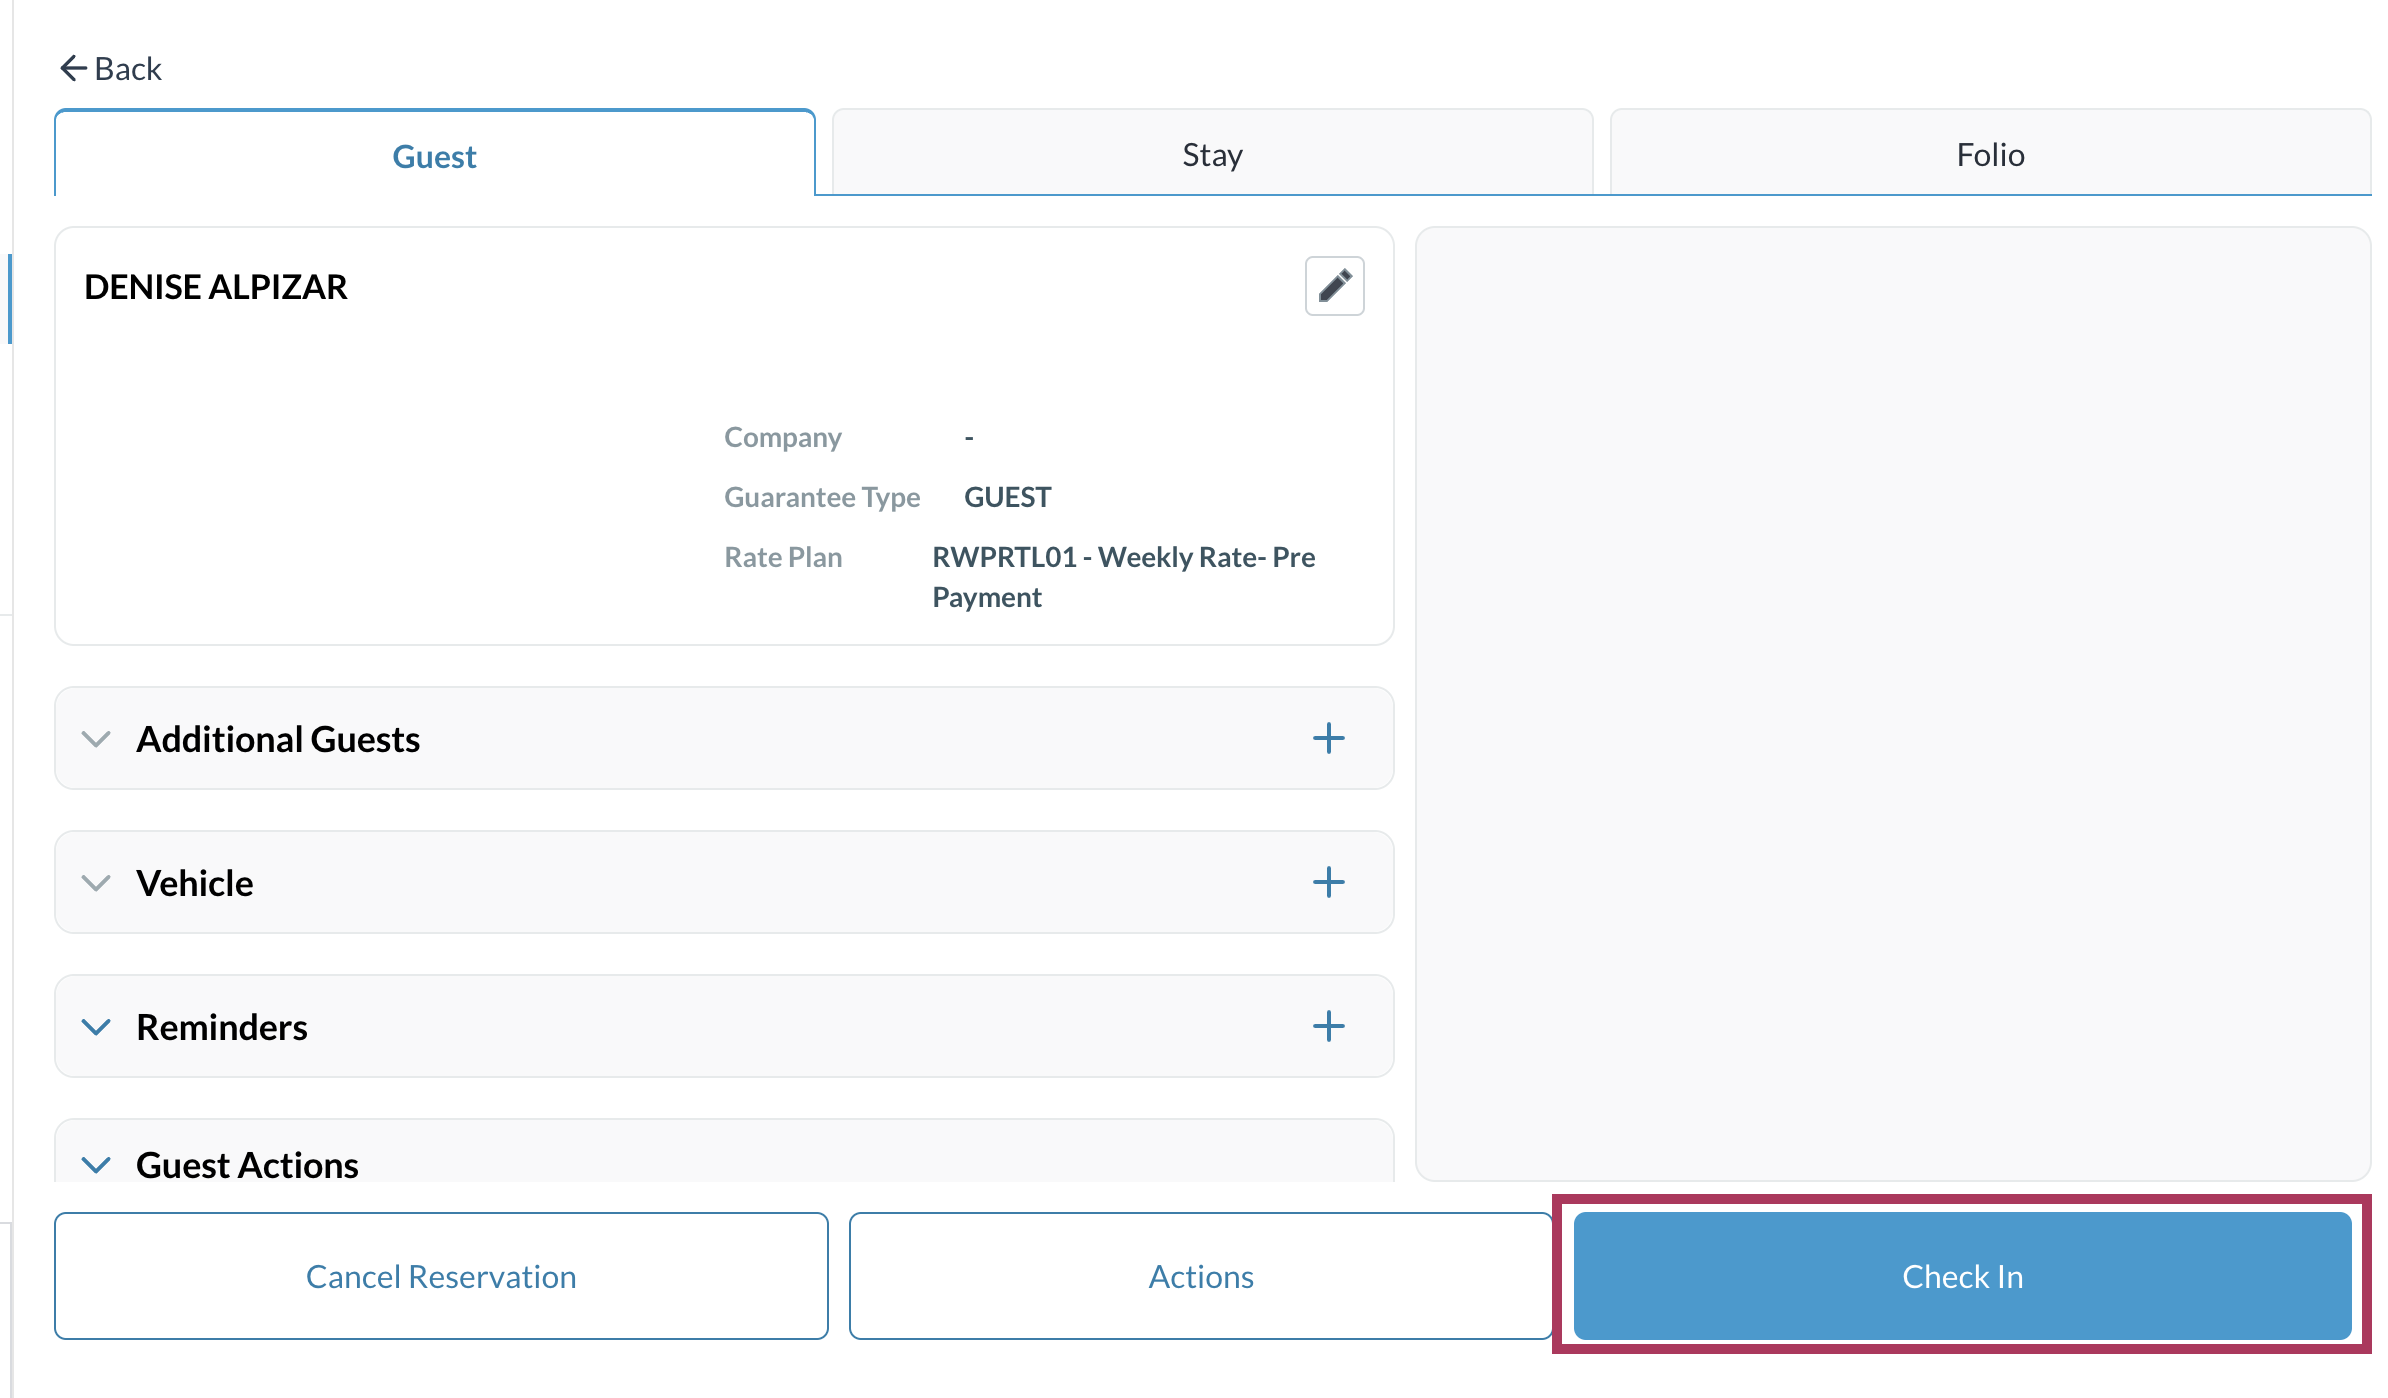Screen dimensions: 2388x1398
Task: Open the Actions button menu
Action: click(1200, 1276)
